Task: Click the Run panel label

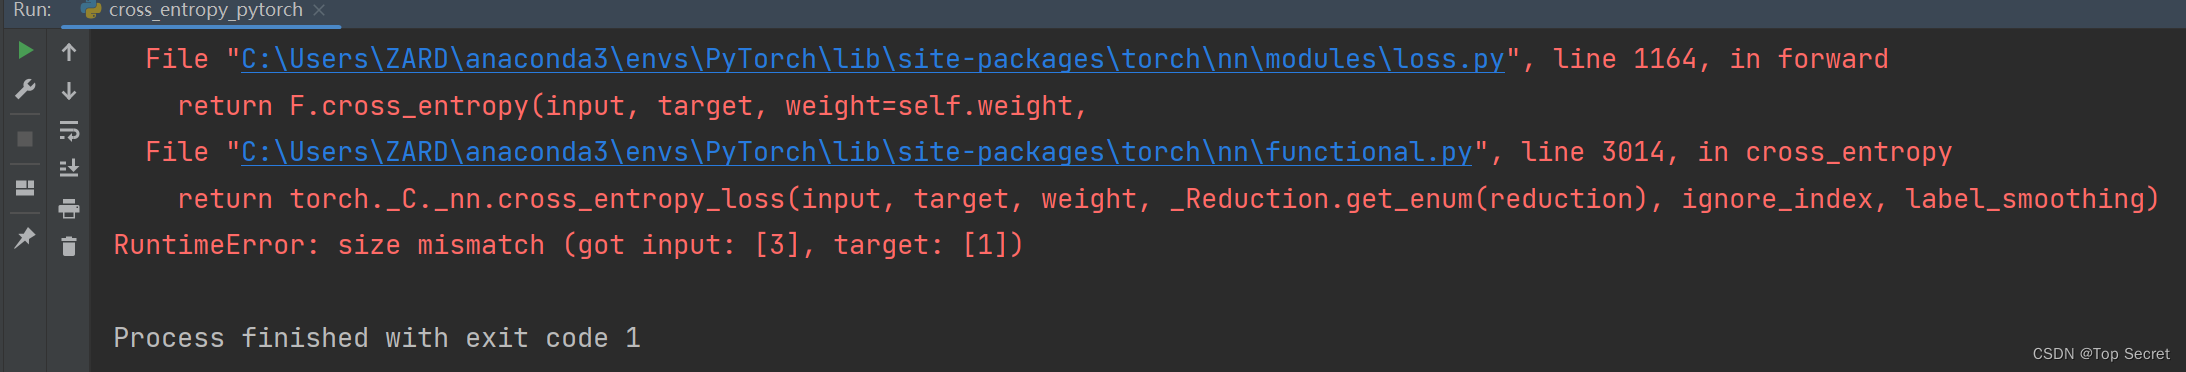Action: point(32,10)
